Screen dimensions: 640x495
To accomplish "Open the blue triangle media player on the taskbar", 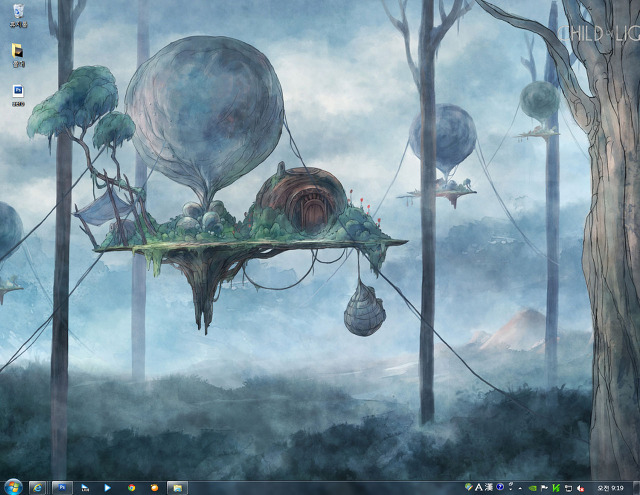I will click(107, 488).
